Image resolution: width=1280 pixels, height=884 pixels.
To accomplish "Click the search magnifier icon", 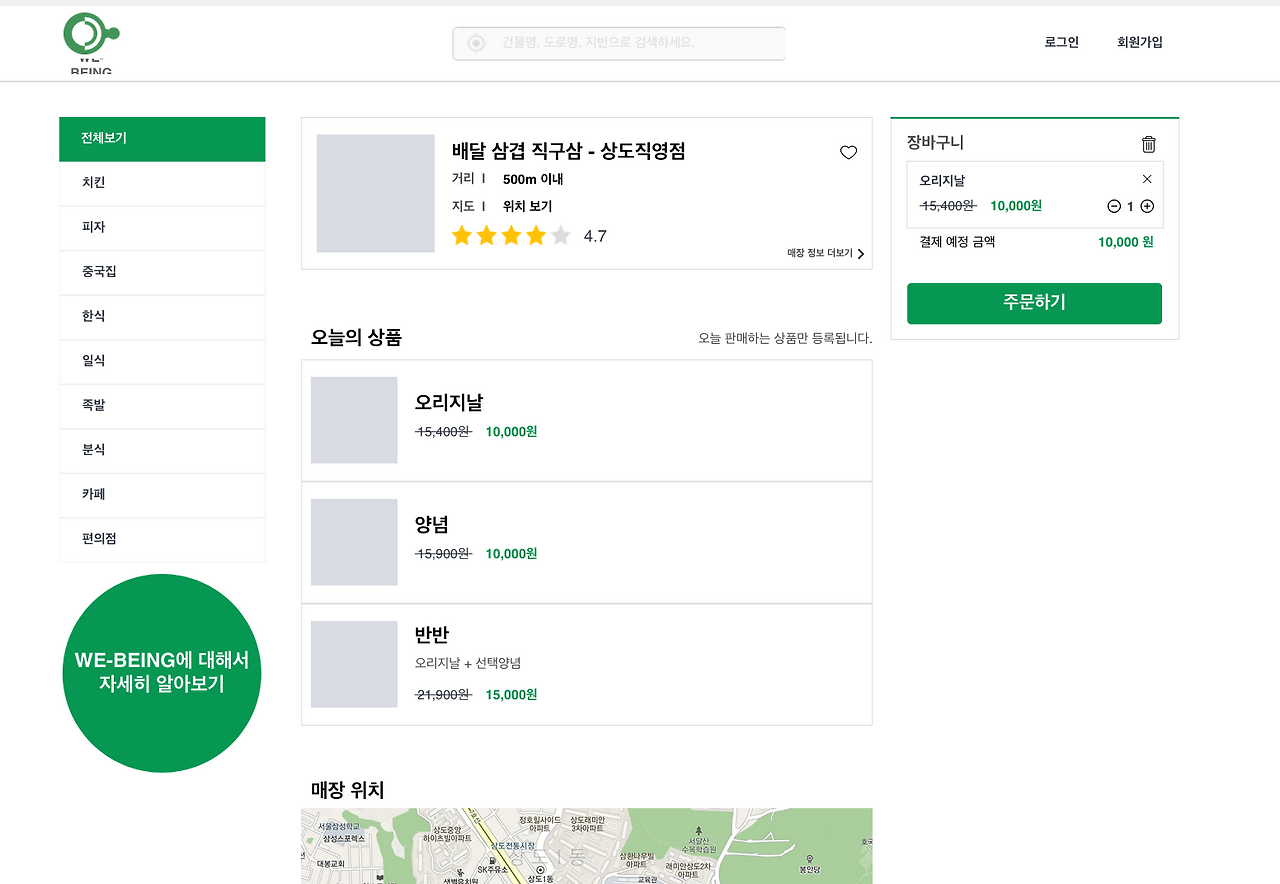I will (473, 43).
